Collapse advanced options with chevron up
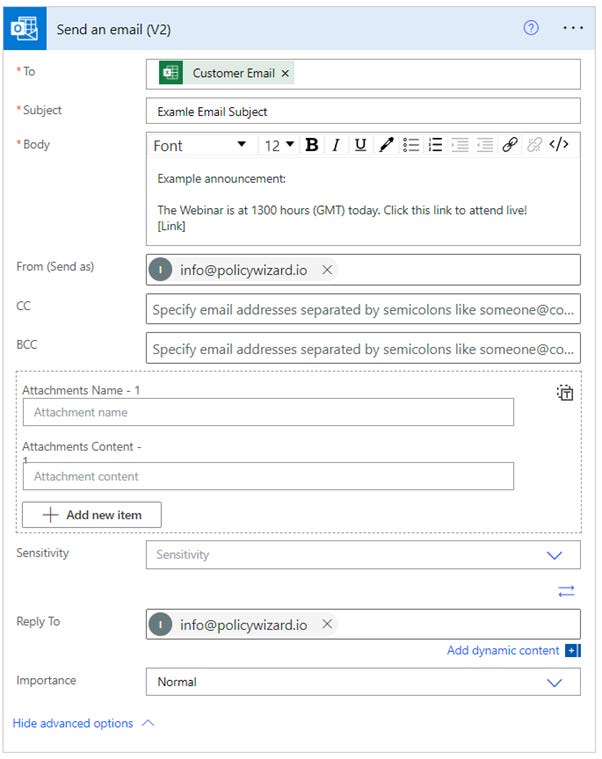The image size is (602, 759). click(x=149, y=725)
